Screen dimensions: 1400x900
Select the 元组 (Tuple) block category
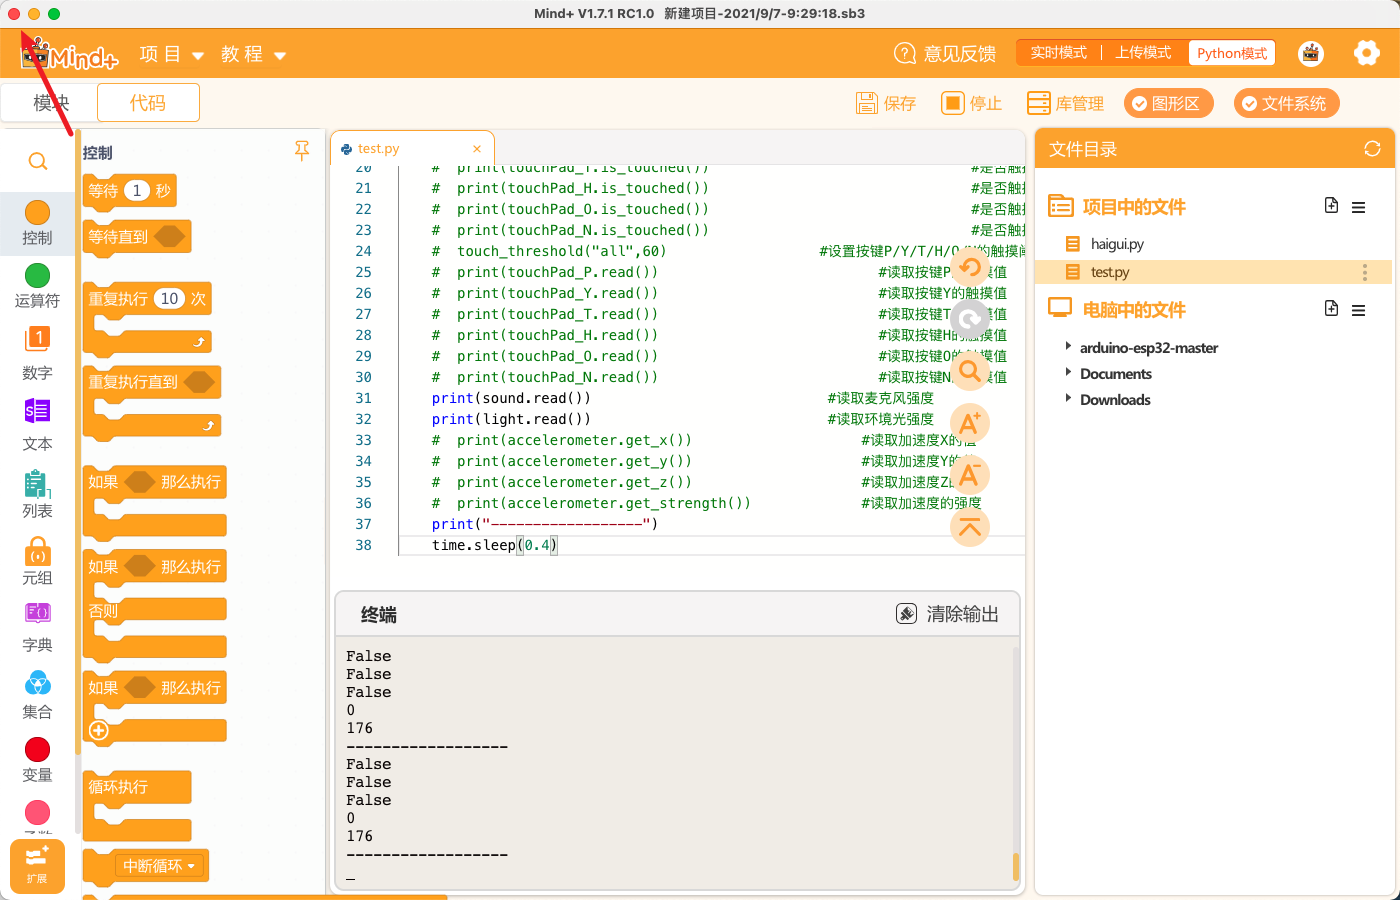tap(37, 561)
